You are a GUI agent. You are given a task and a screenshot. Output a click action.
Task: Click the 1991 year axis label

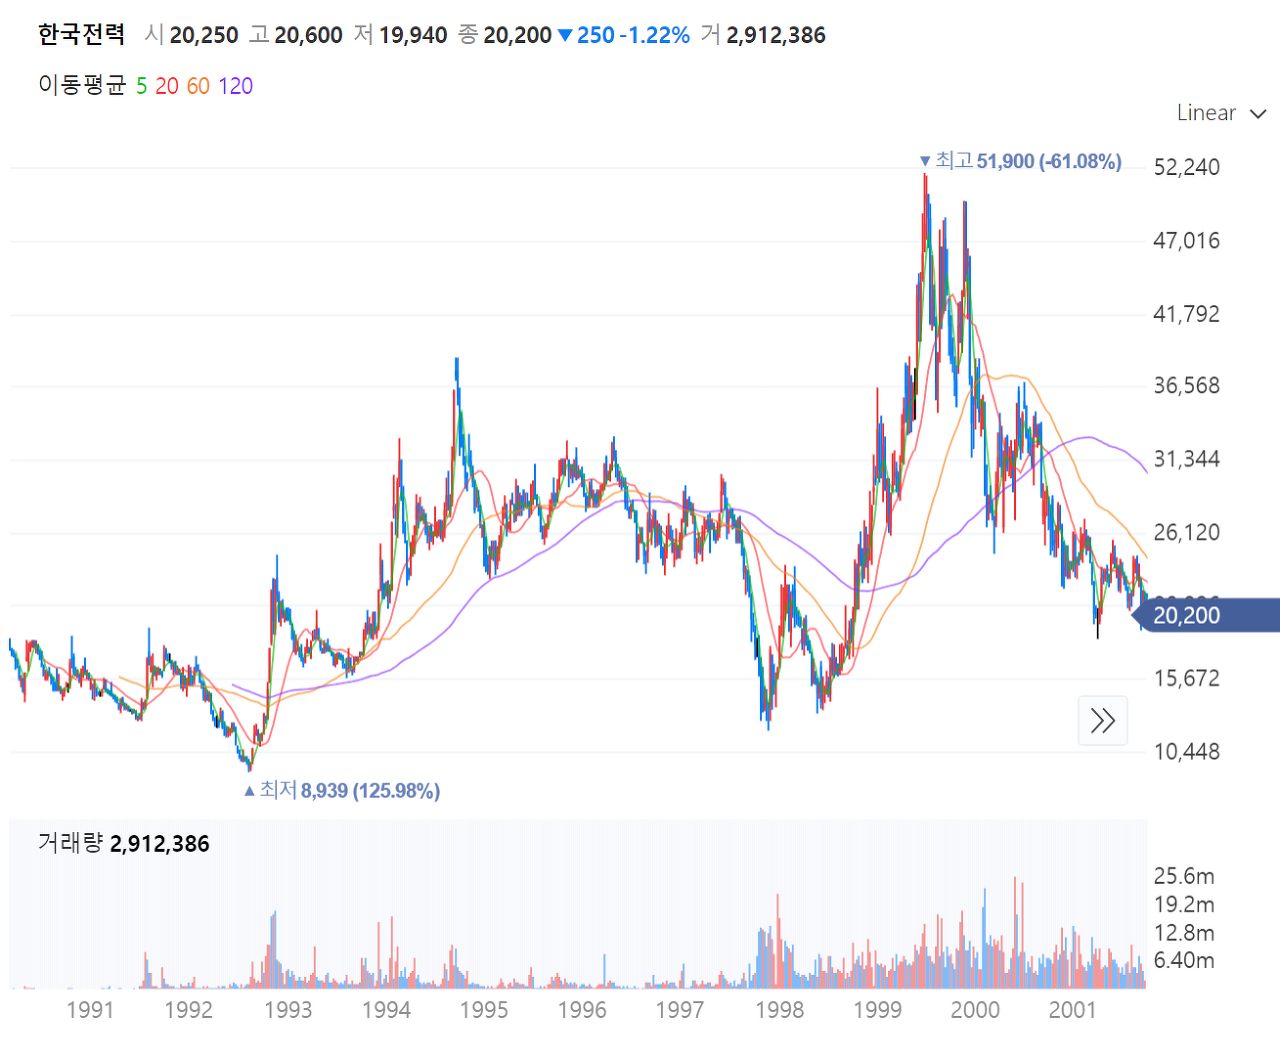90,1010
